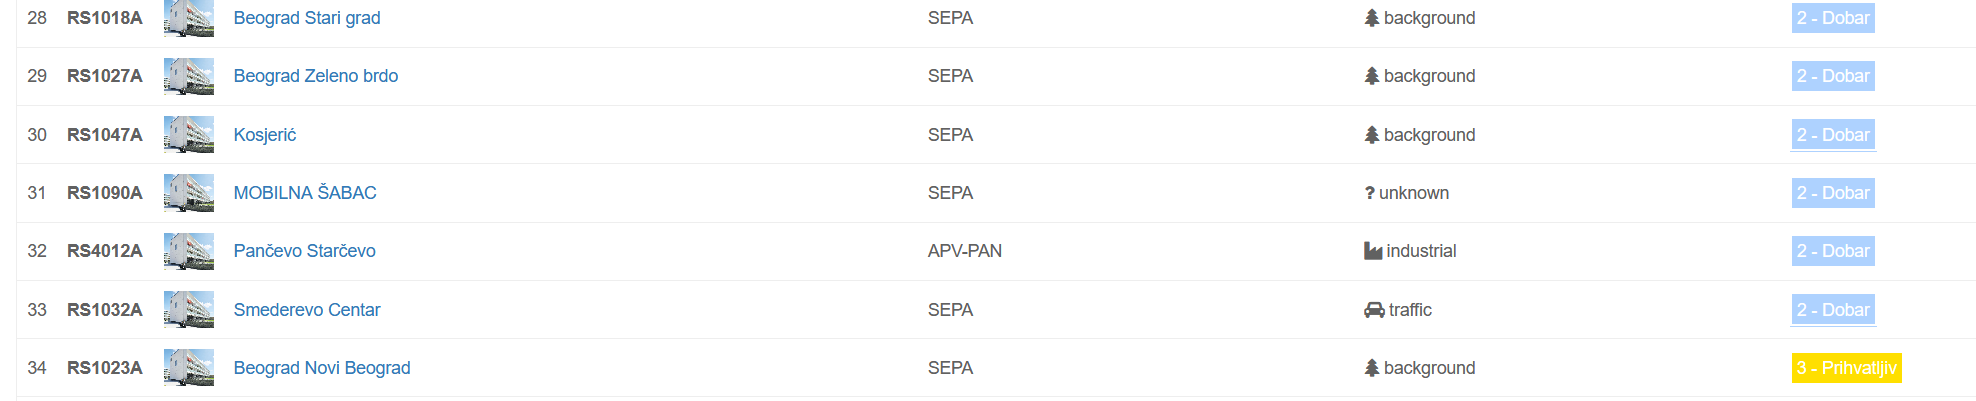Click the station thumbnail for RS1018A
1976x401 pixels.
click(188, 18)
